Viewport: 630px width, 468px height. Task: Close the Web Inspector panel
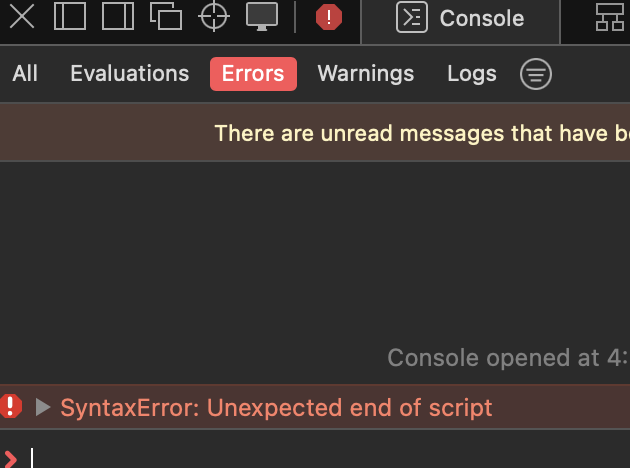[22, 16]
